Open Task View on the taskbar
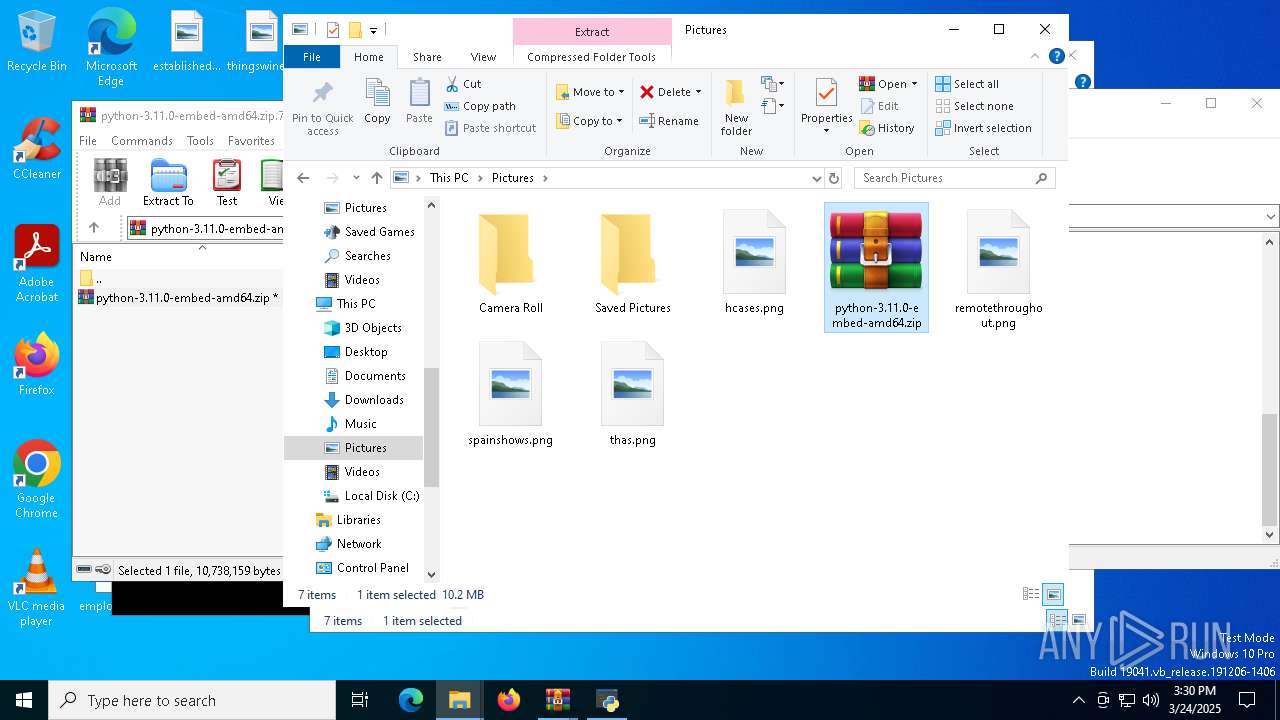Screen dimensions: 1280x720 click(360, 700)
